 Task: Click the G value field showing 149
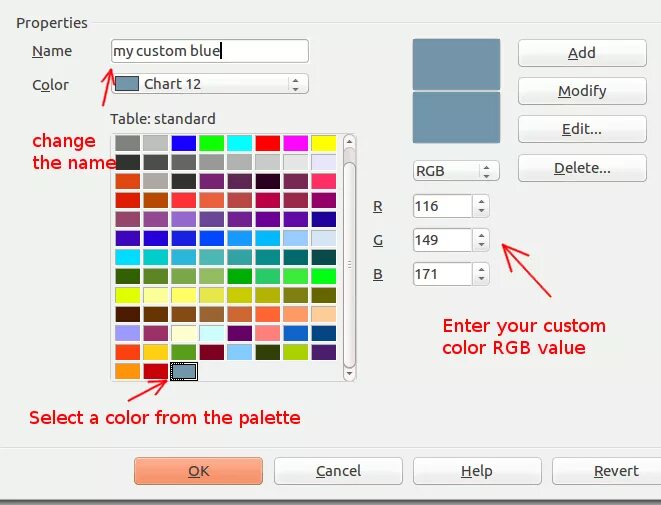(442, 240)
